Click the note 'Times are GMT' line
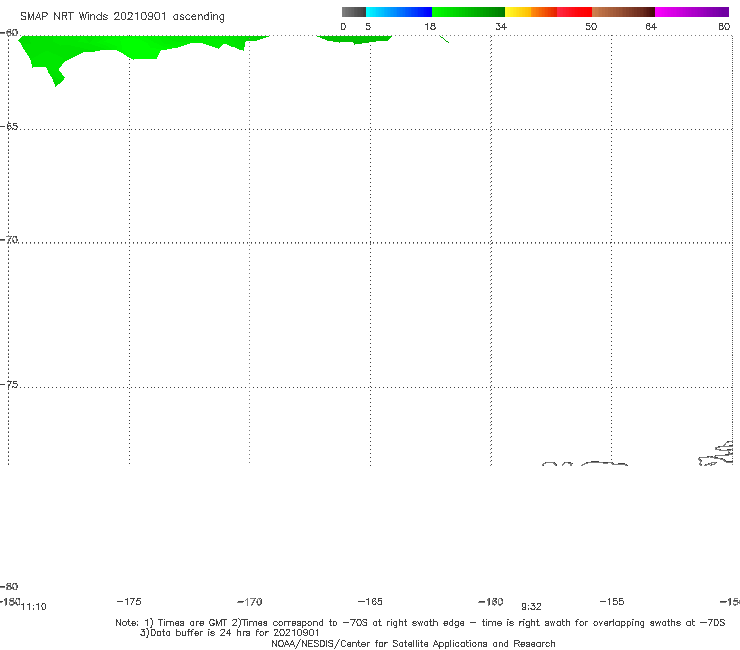The width and height of the screenshot is (740, 650). click(x=420, y=623)
